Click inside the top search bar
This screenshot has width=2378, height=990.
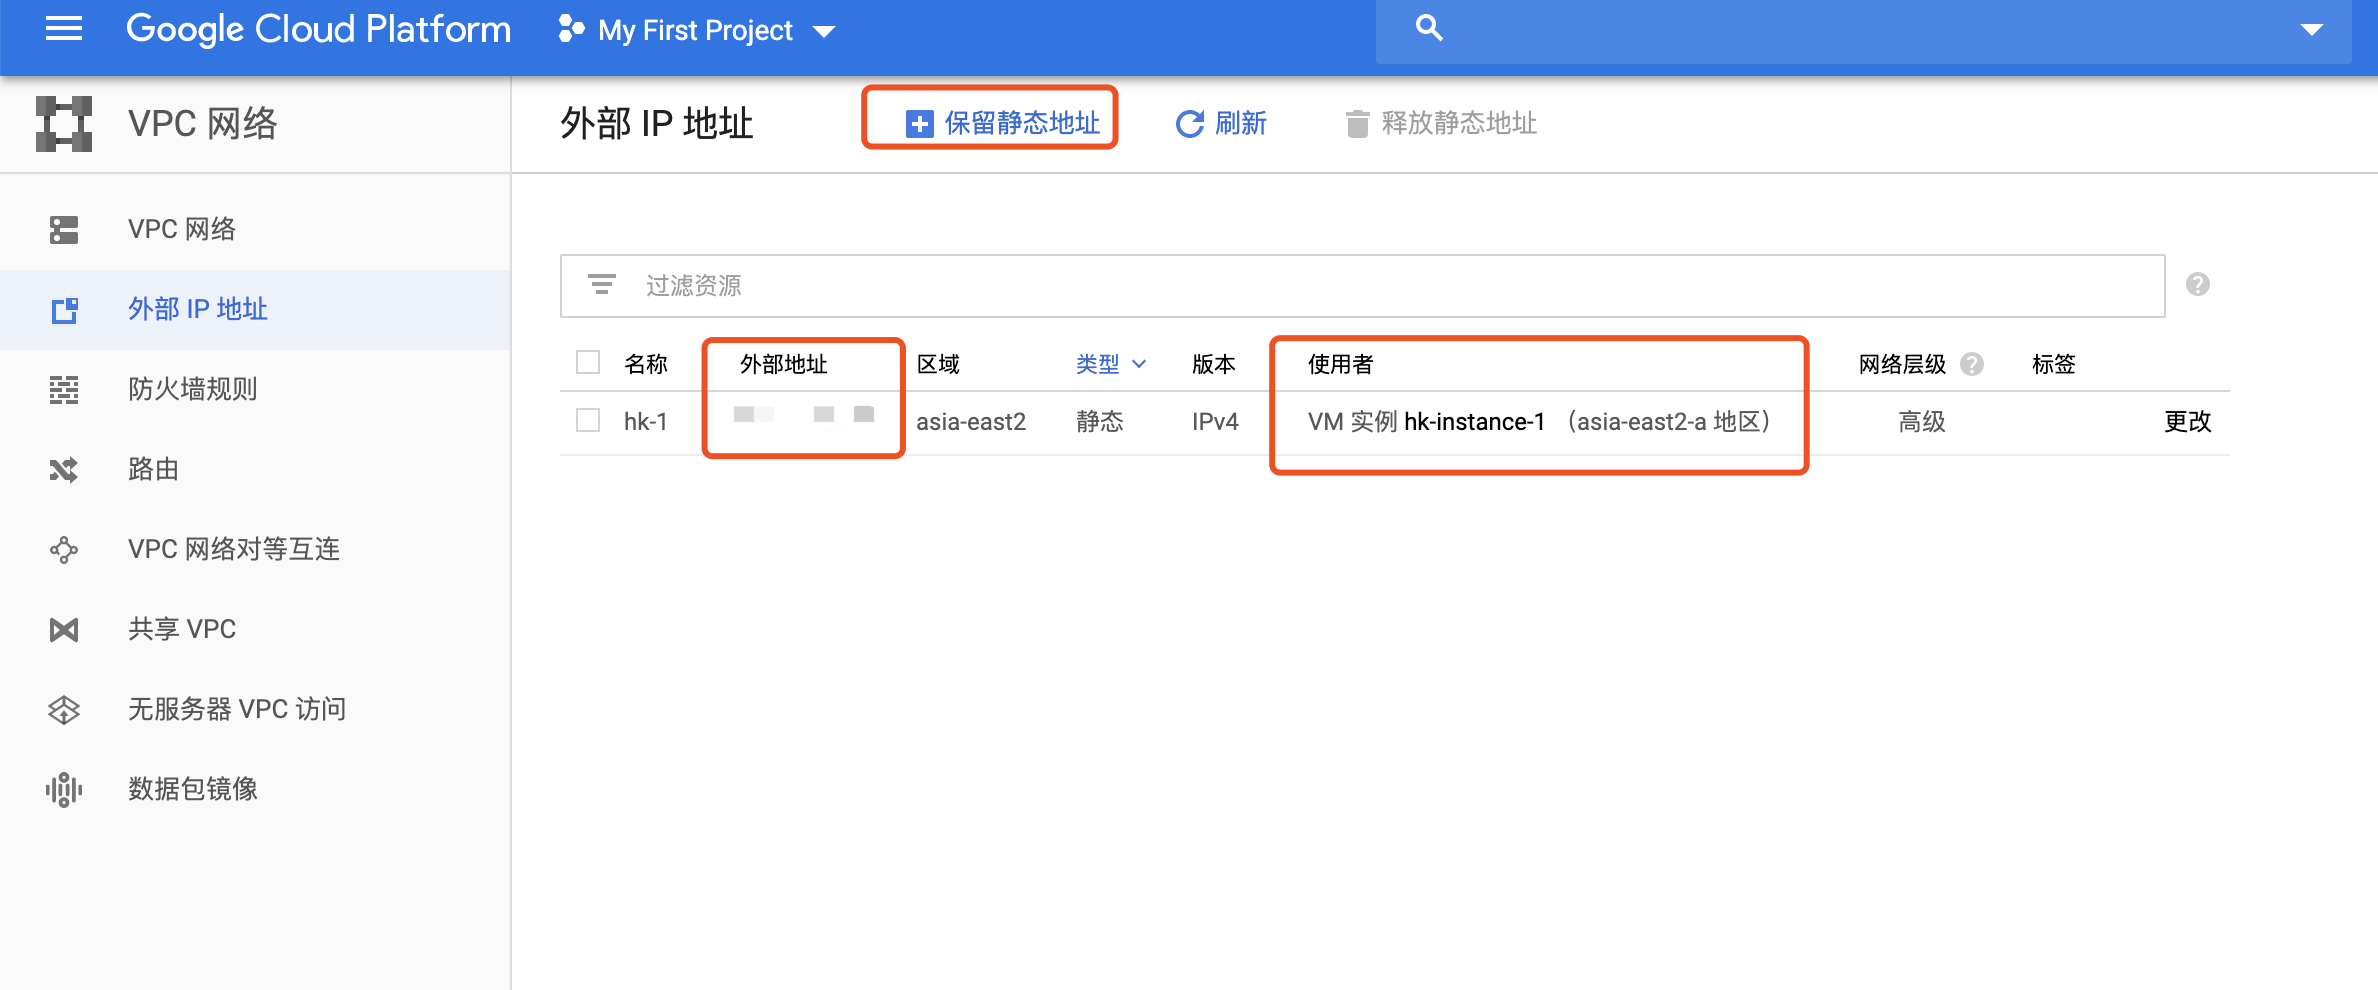[1863, 30]
